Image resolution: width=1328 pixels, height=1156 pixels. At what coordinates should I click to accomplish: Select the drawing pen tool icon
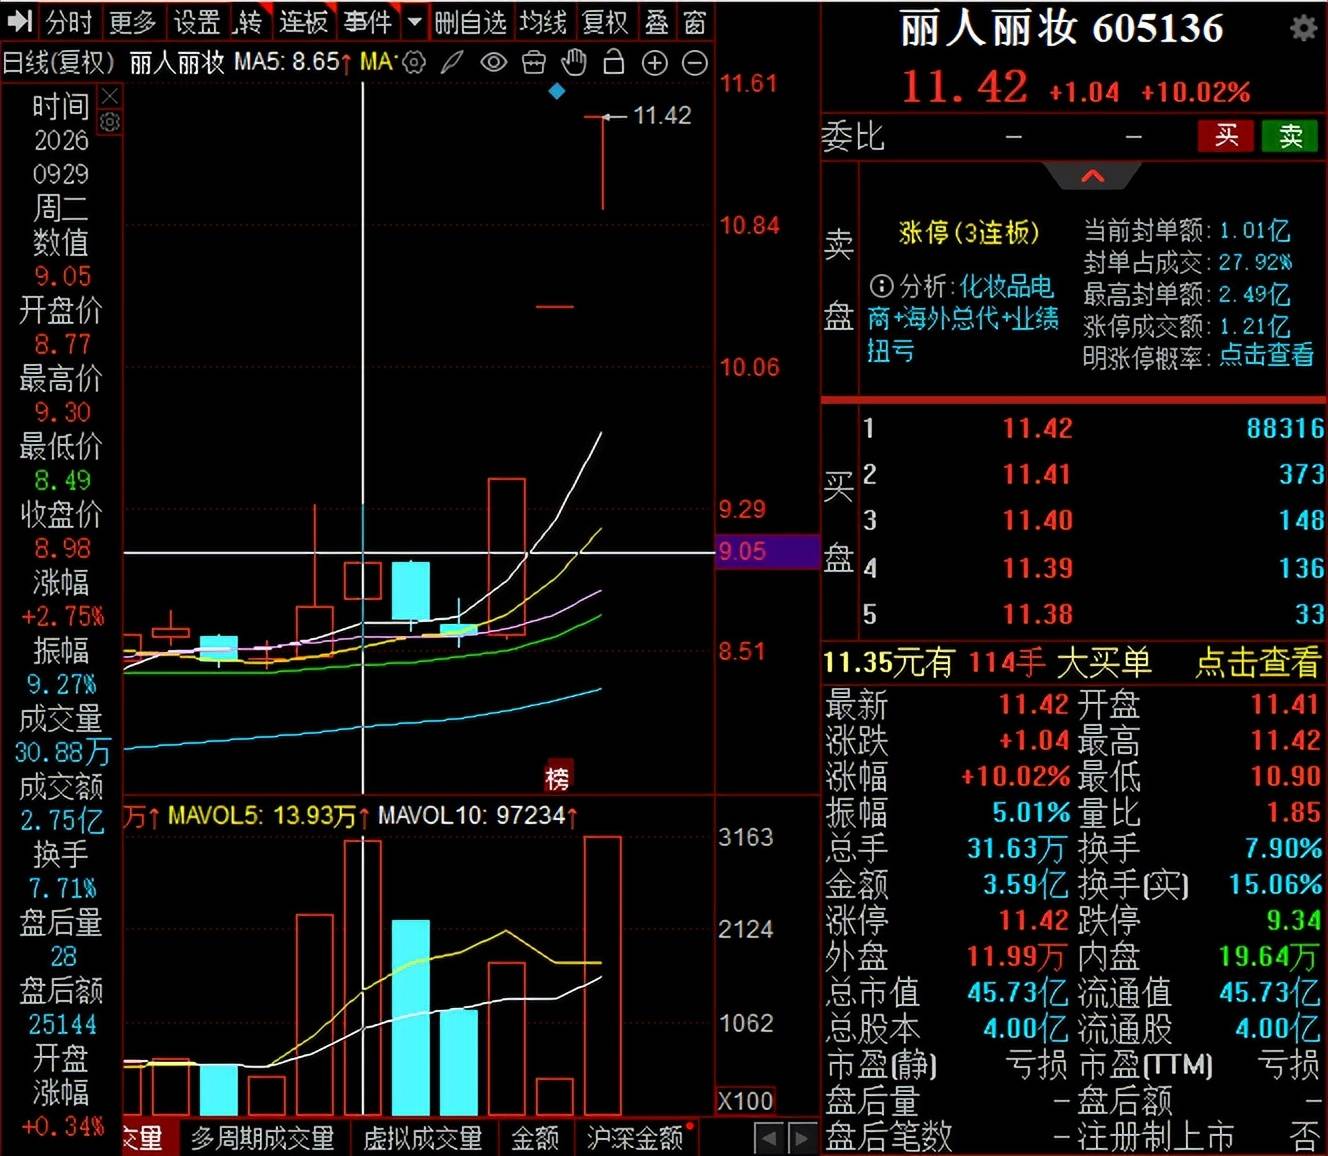pos(453,63)
